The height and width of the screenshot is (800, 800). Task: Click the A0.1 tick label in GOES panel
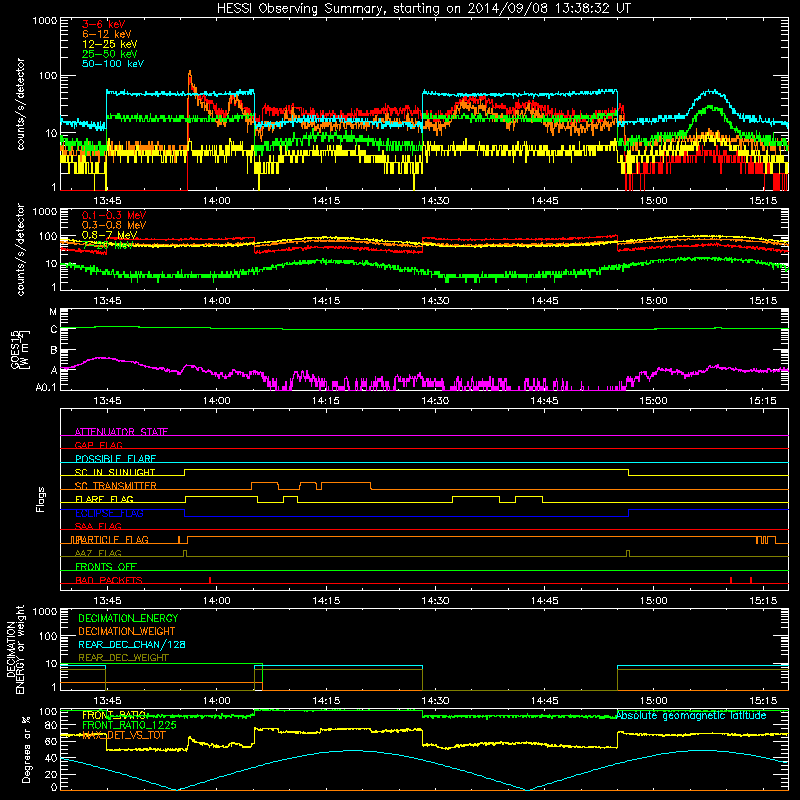[x=46, y=388]
